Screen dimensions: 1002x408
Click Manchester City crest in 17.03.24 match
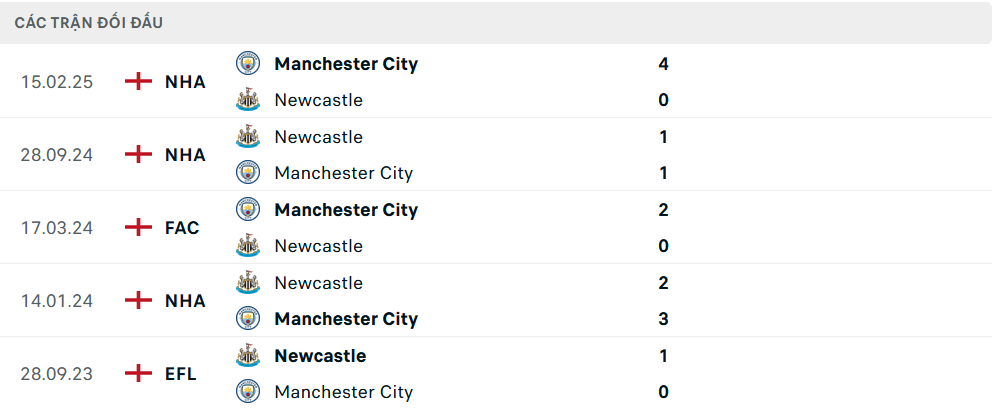(247, 210)
